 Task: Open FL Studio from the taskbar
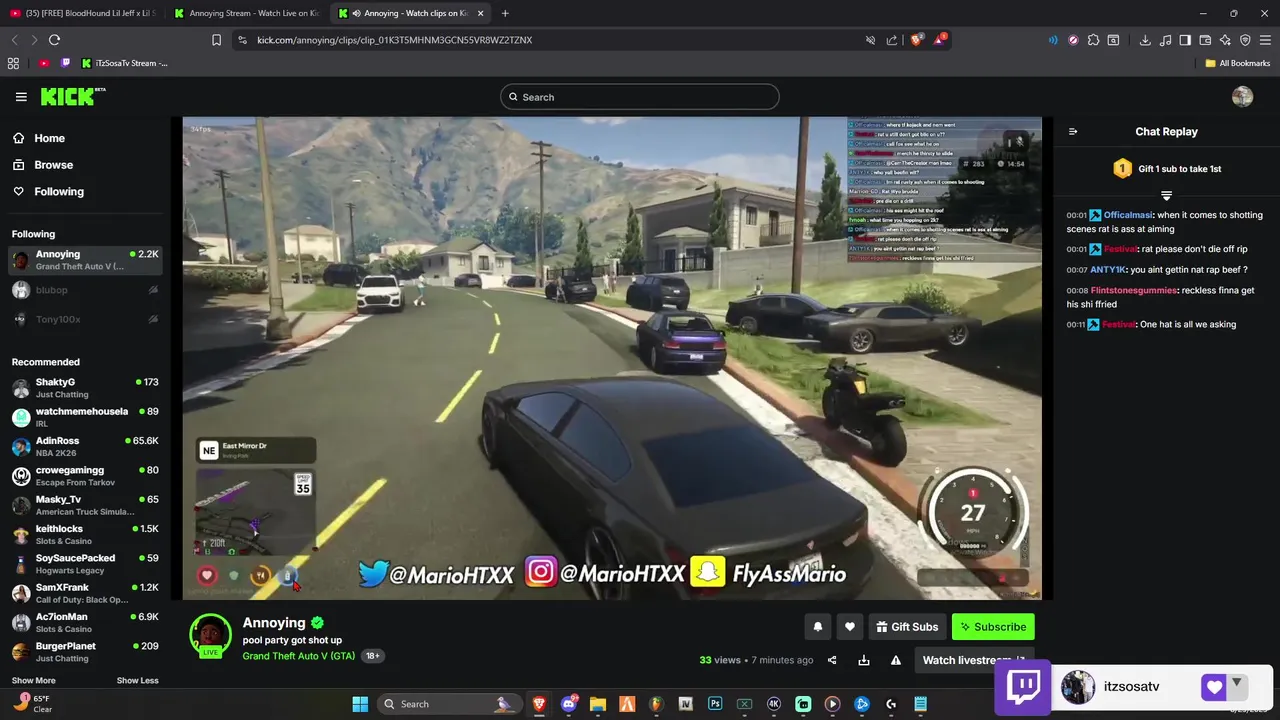[x=656, y=704]
